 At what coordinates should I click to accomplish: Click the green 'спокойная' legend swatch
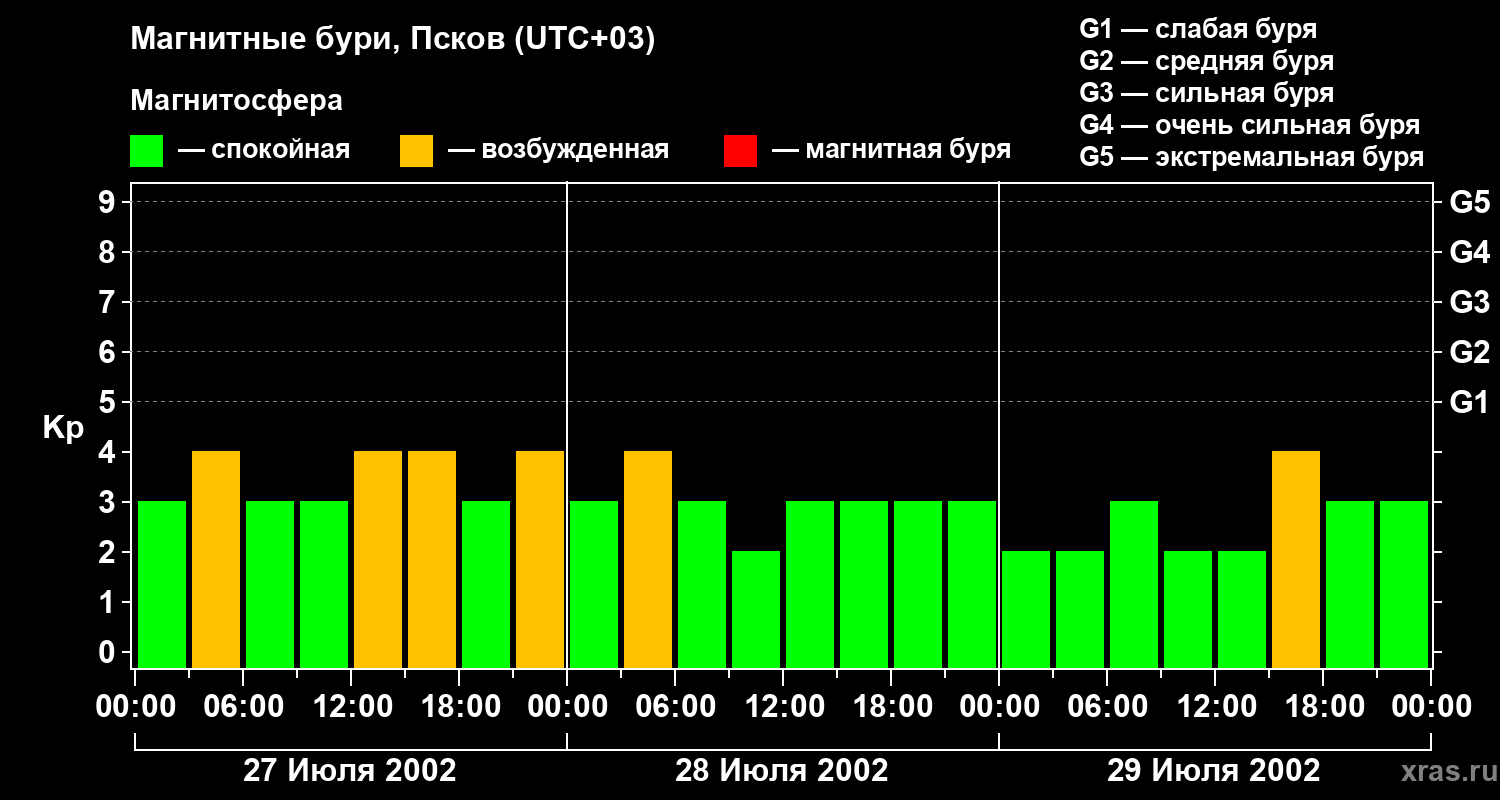coord(146,151)
